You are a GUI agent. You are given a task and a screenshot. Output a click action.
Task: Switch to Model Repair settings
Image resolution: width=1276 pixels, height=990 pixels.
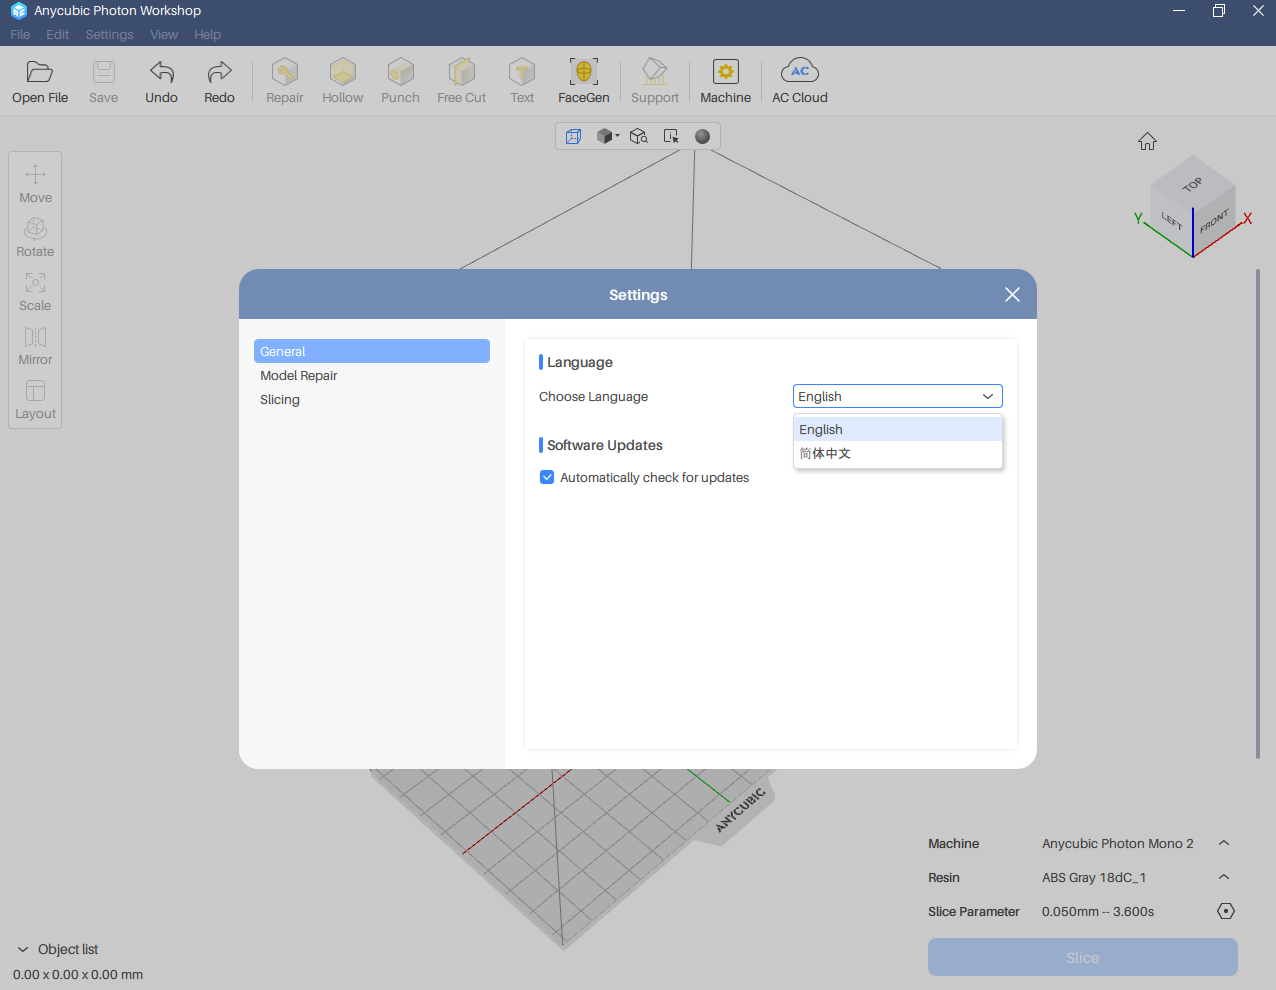point(372,375)
